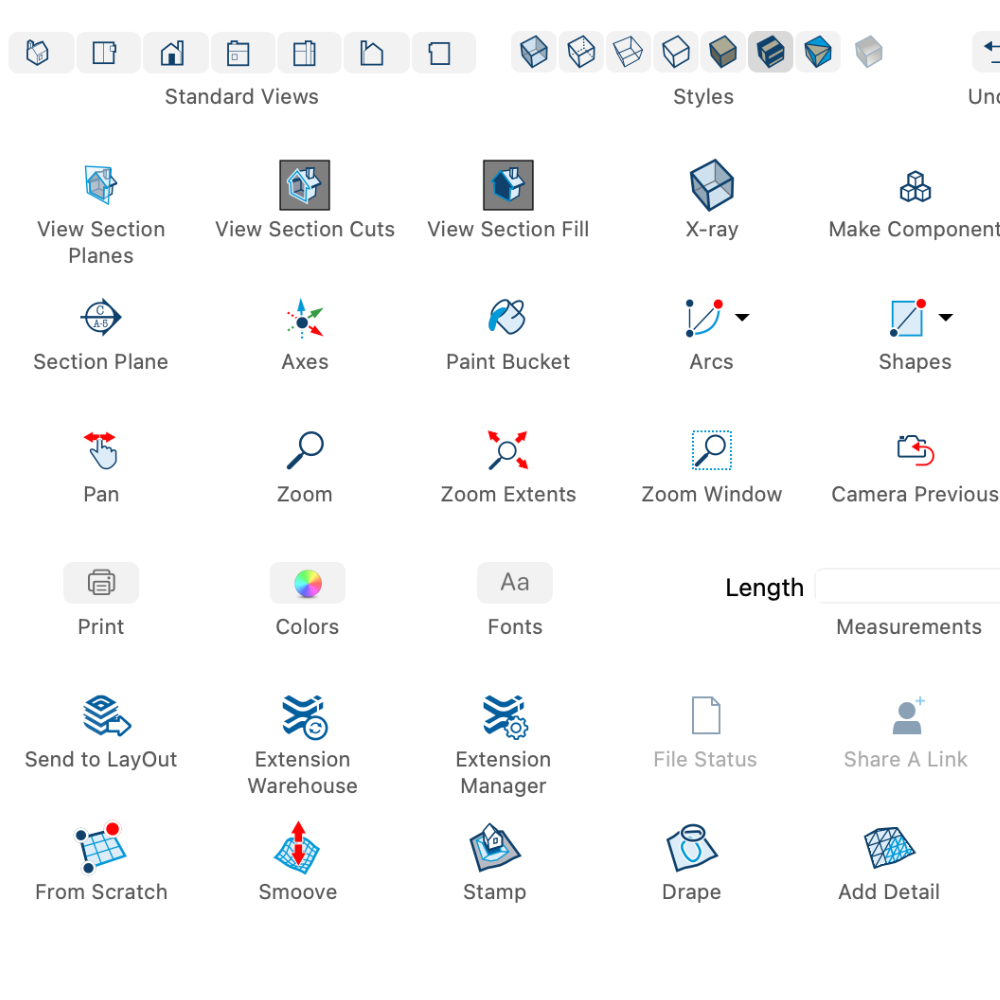Select the From Scratch sandbox tool
This screenshot has width=1000, height=1000.
click(100, 848)
